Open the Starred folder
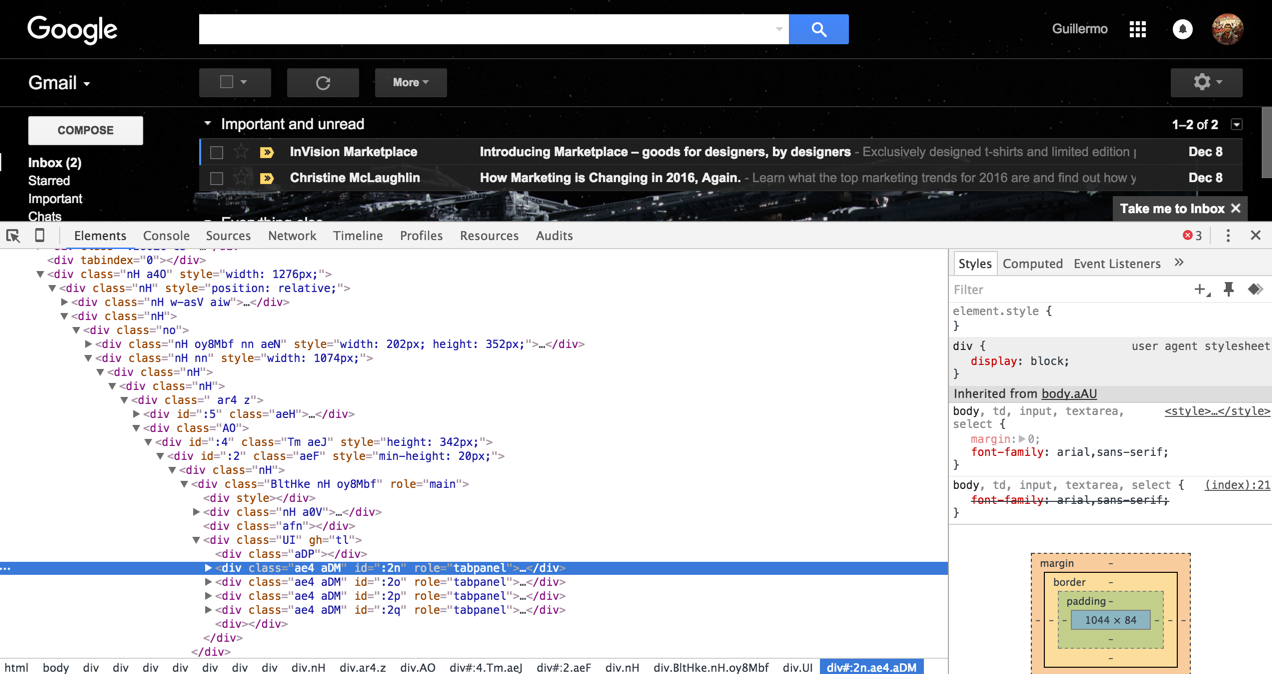Image resolution: width=1272 pixels, height=674 pixels. tap(49, 181)
